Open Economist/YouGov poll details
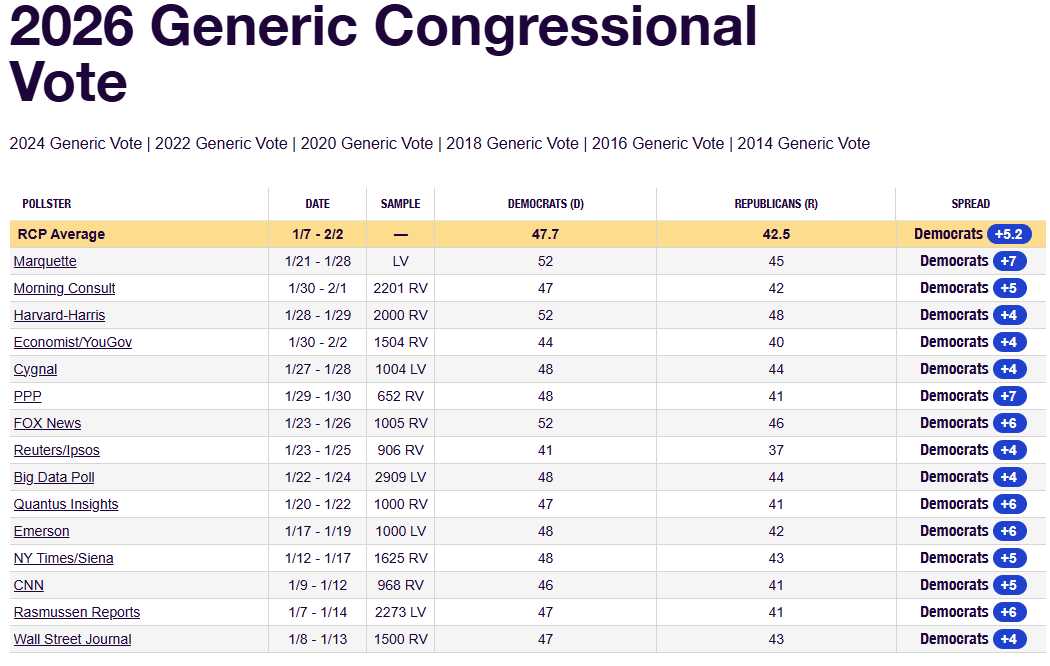The height and width of the screenshot is (666, 1050). point(72,342)
